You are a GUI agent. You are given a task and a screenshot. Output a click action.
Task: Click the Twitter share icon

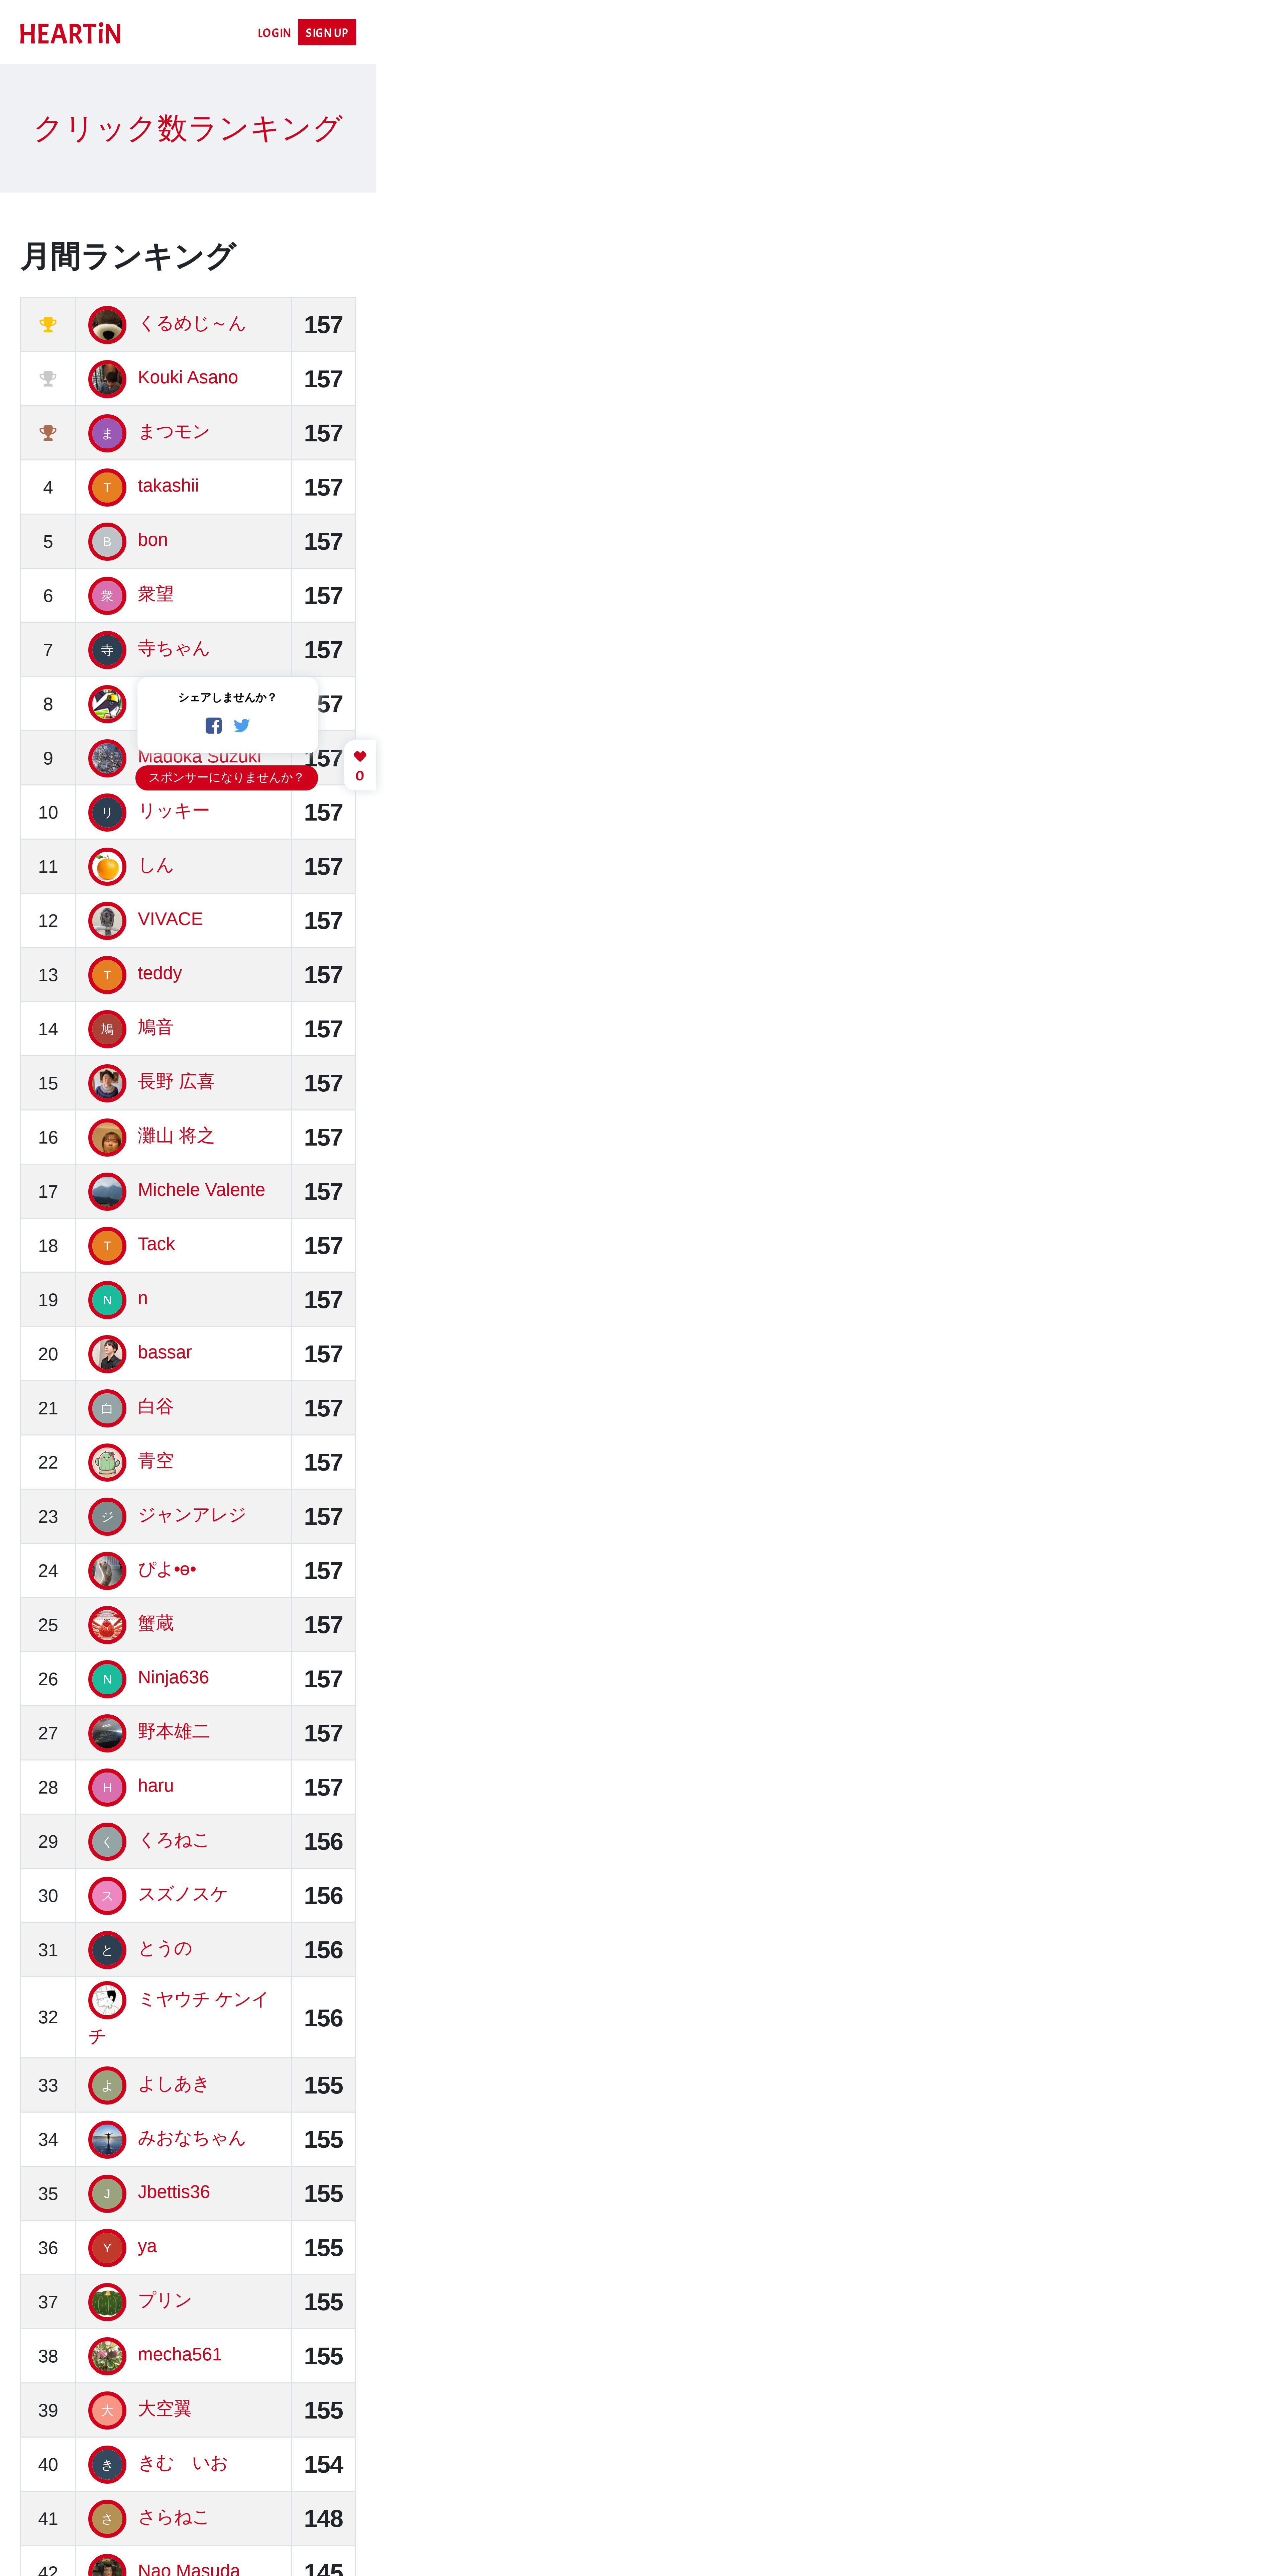[x=241, y=725]
